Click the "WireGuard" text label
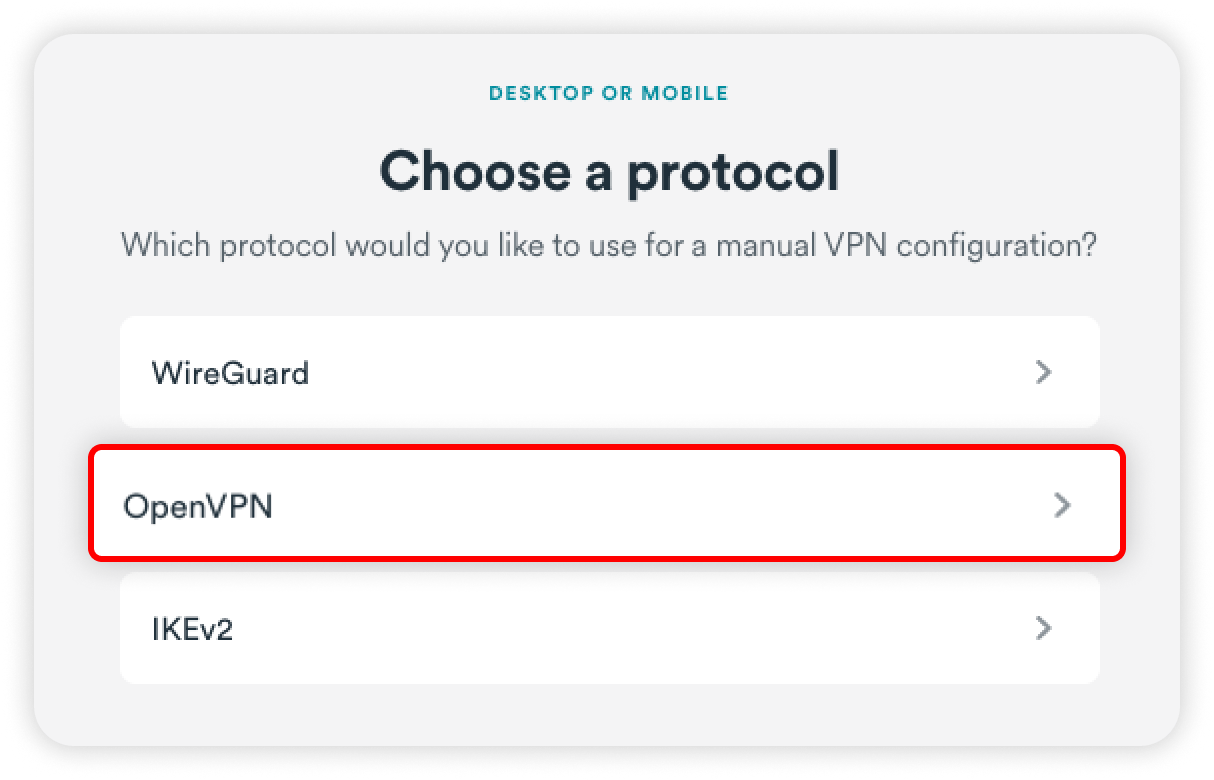1214x780 pixels. pos(230,373)
